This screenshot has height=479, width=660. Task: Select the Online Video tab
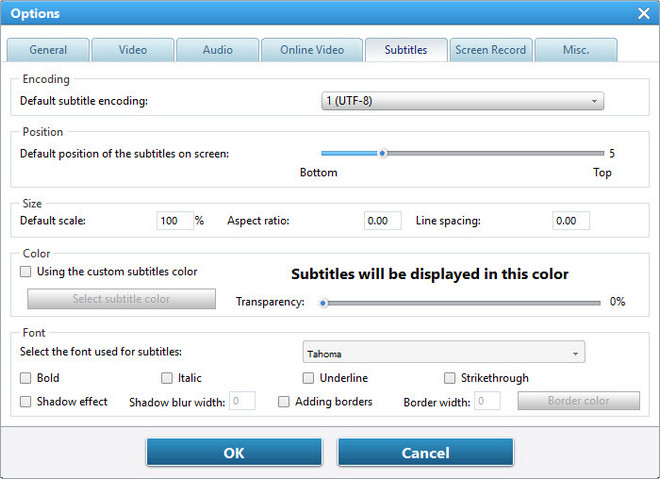[x=310, y=50]
